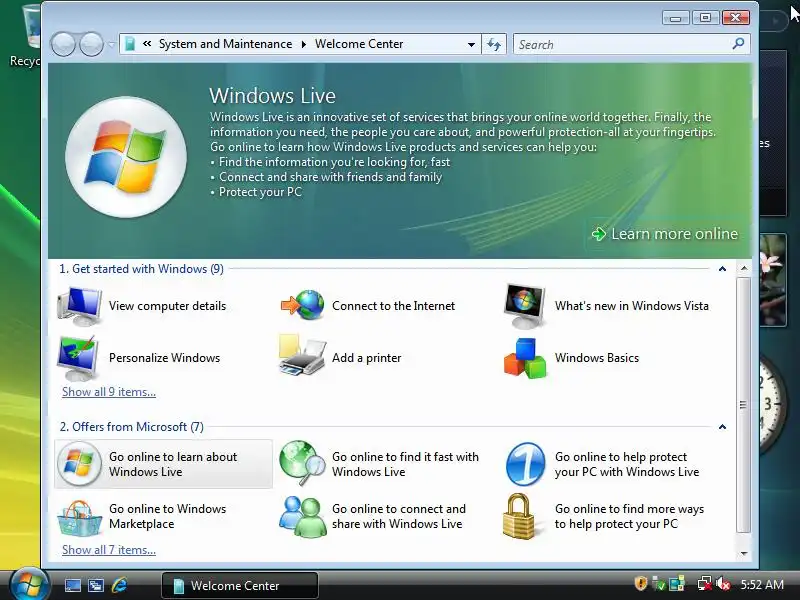
Task: Open the Windows Start orb
Action: tap(29, 585)
